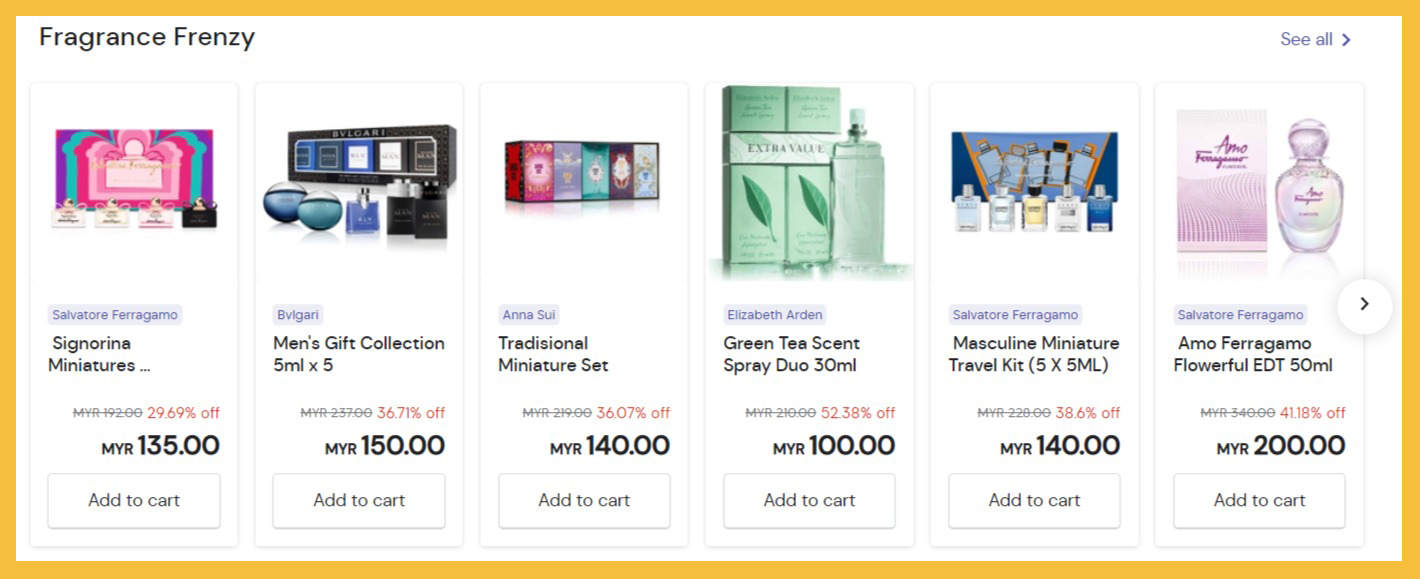Add Tradisional Miniature Set to cart
This screenshot has width=1420, height=579.
tap(584, 500)
